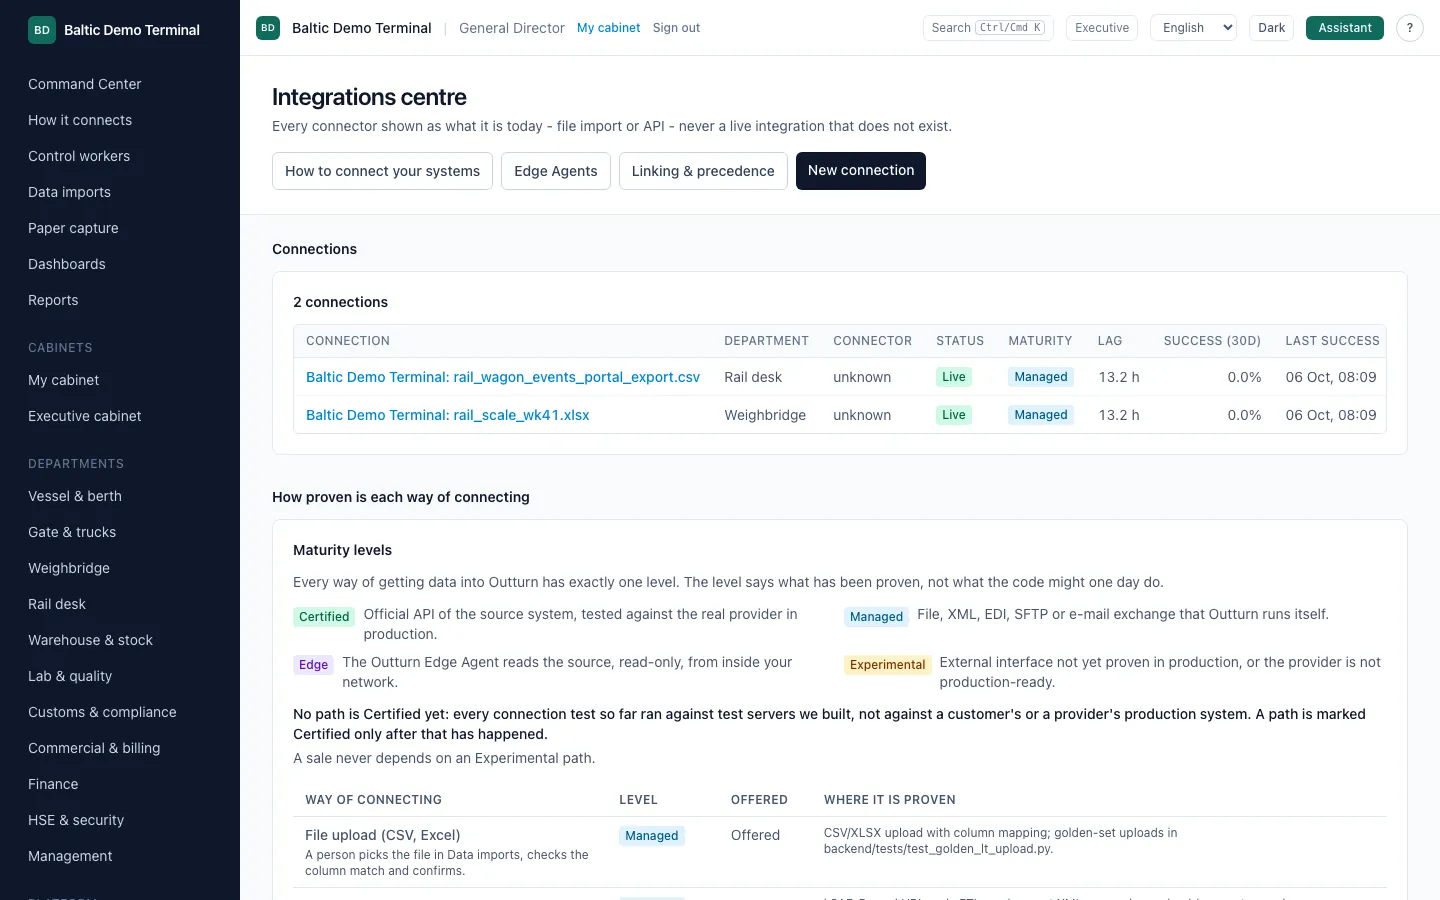Open My cabinet link in header

pyautogui.click(x=609, y=28)
